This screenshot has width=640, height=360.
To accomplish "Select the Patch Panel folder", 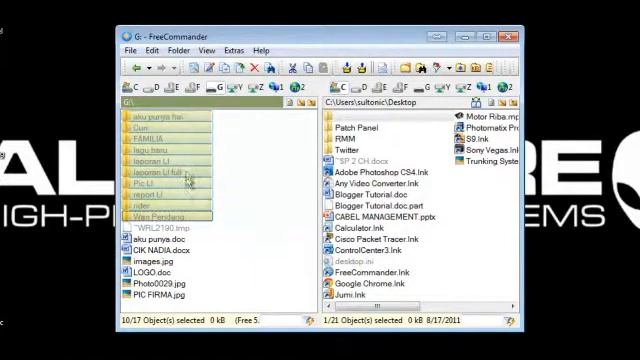I will 351,128.
